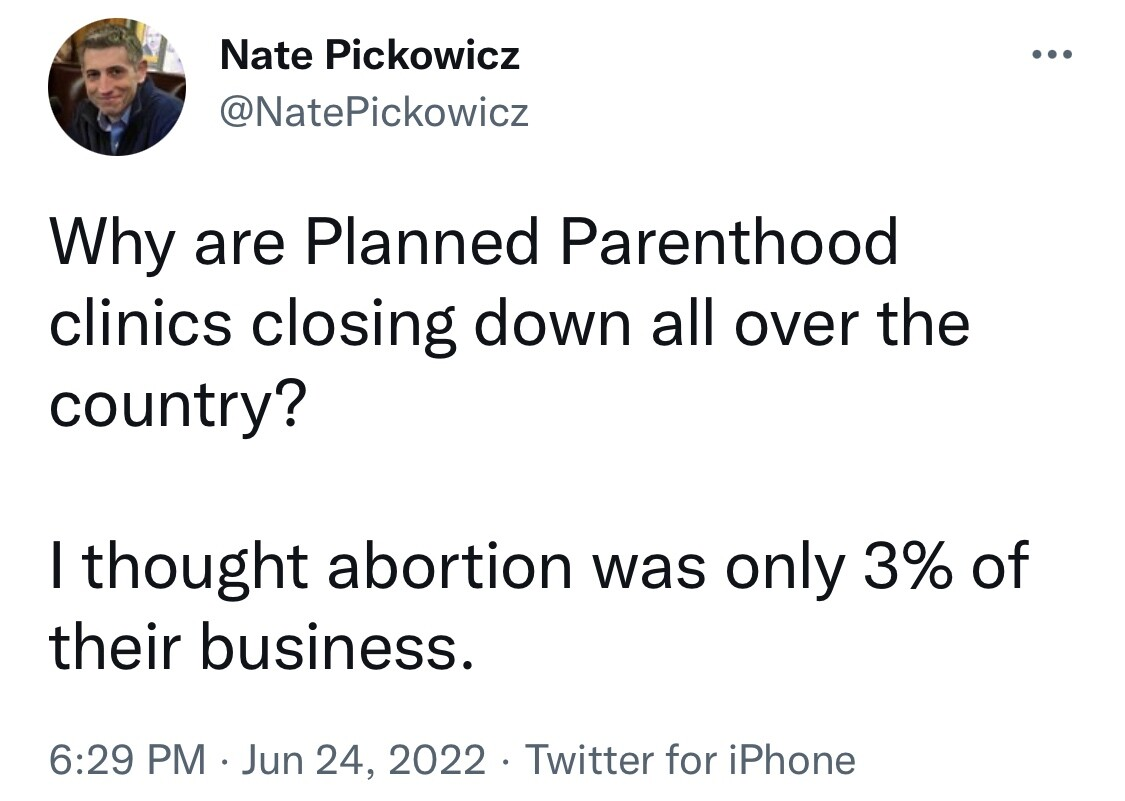The image size is (1125, 801).
Task: Open the Twitter for iPhone source link
Action: (x=690, y=759)
